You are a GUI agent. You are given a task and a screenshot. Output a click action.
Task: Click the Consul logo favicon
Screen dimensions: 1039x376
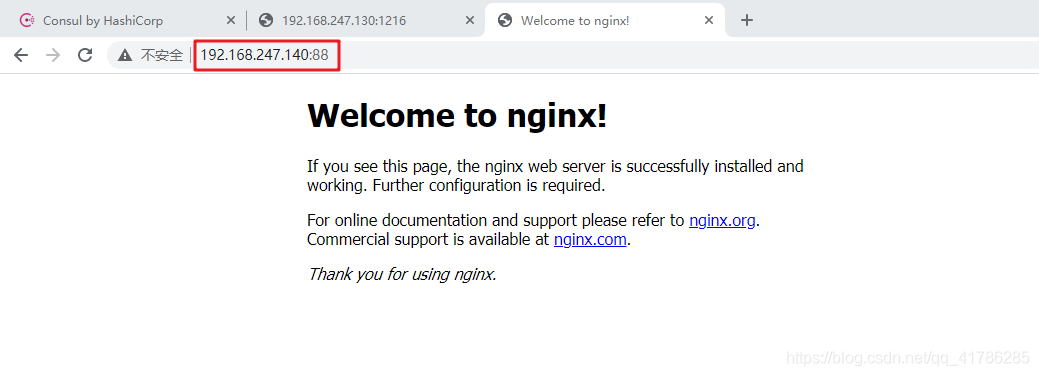[27, 21]
